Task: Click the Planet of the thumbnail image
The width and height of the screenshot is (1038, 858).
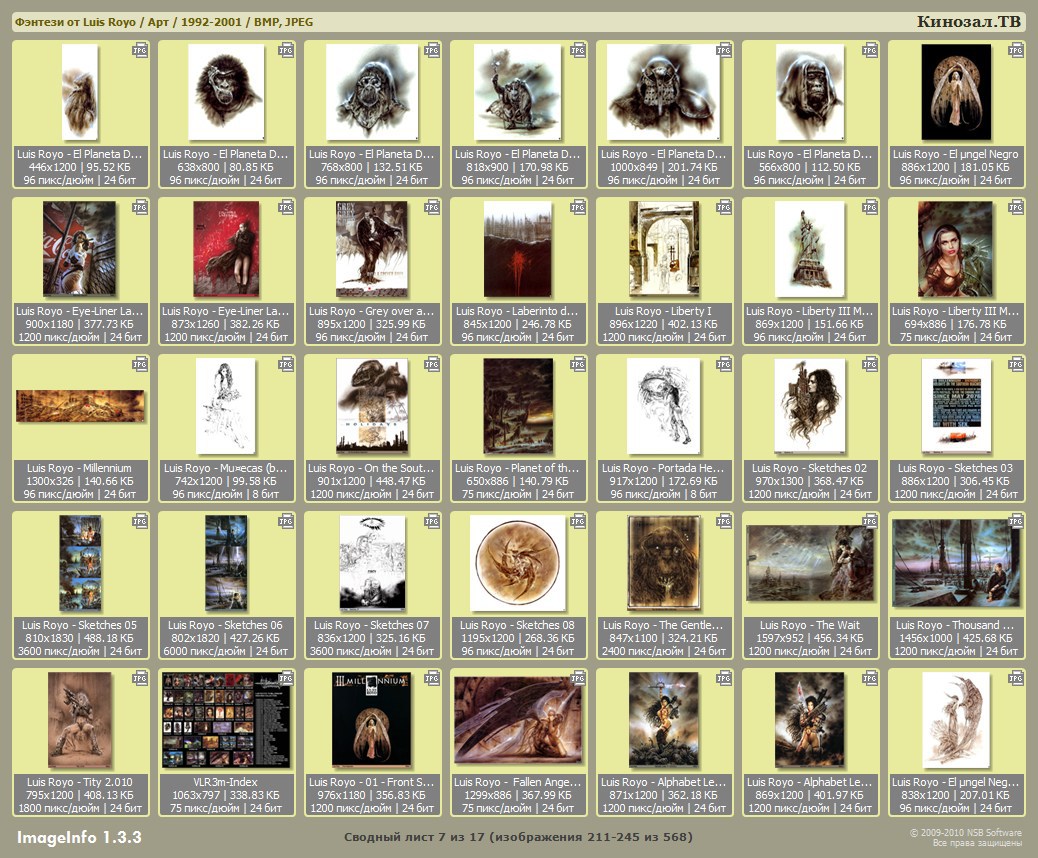Action: [x=517, y=406]
